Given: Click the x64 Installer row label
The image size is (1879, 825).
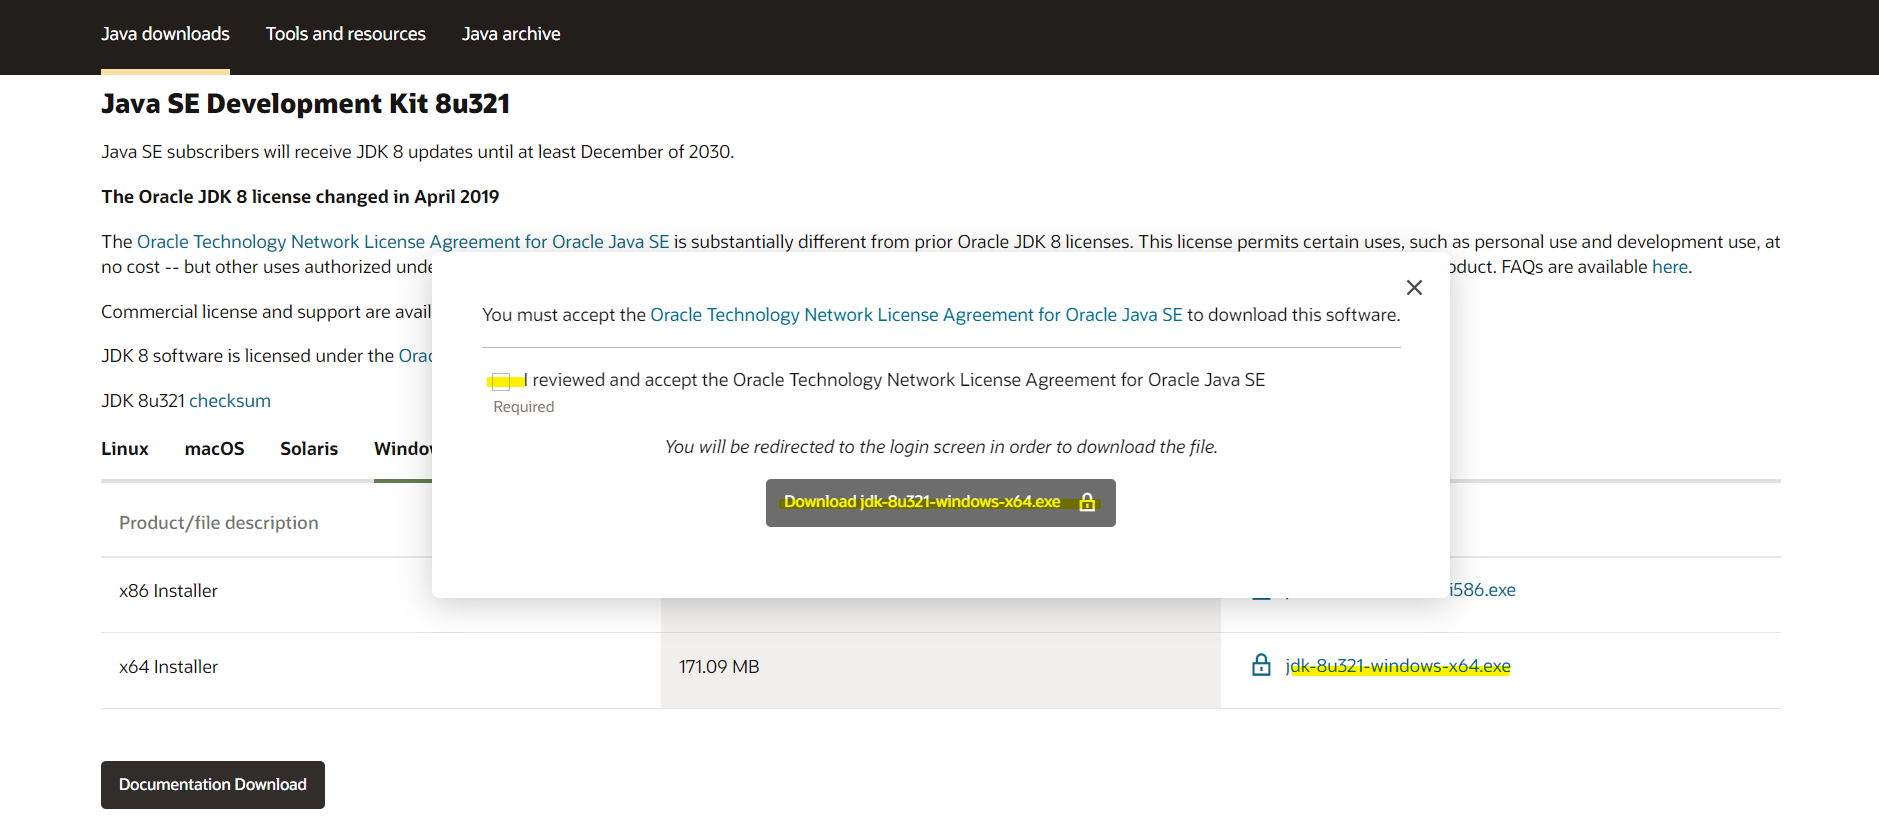Looking at the screenshot, I should (x=168, y=667).
